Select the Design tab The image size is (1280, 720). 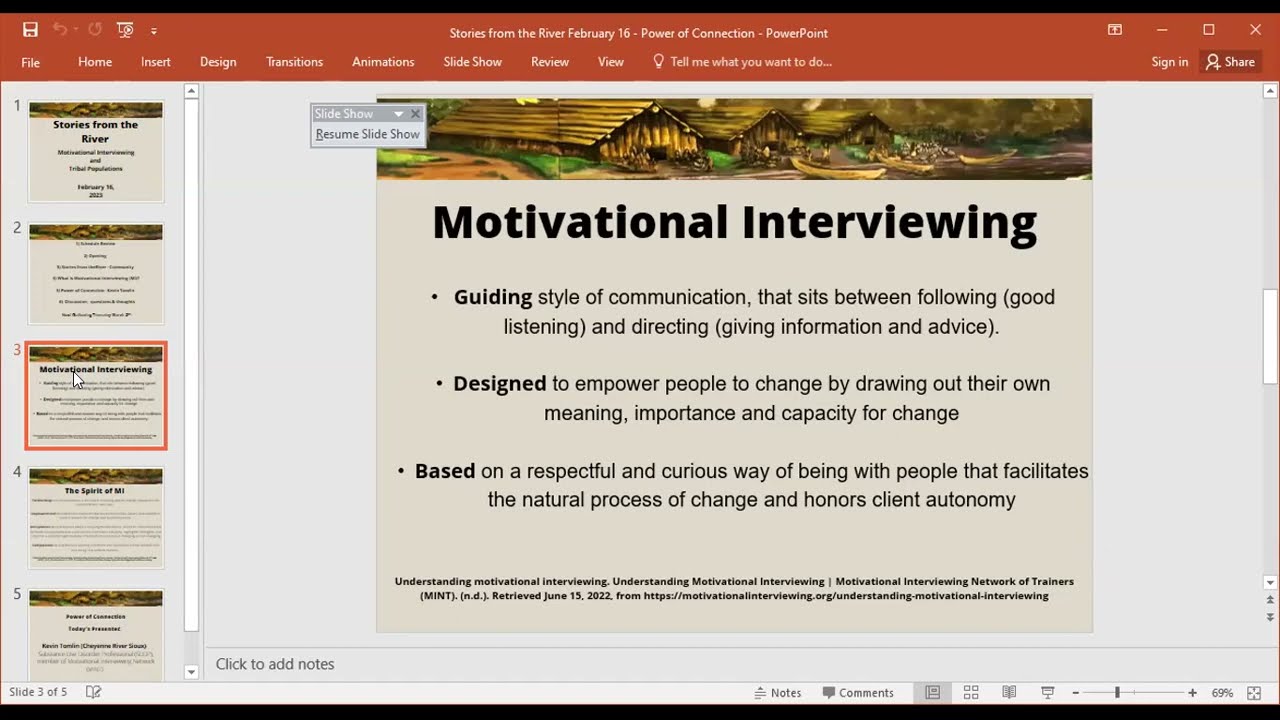218,62
